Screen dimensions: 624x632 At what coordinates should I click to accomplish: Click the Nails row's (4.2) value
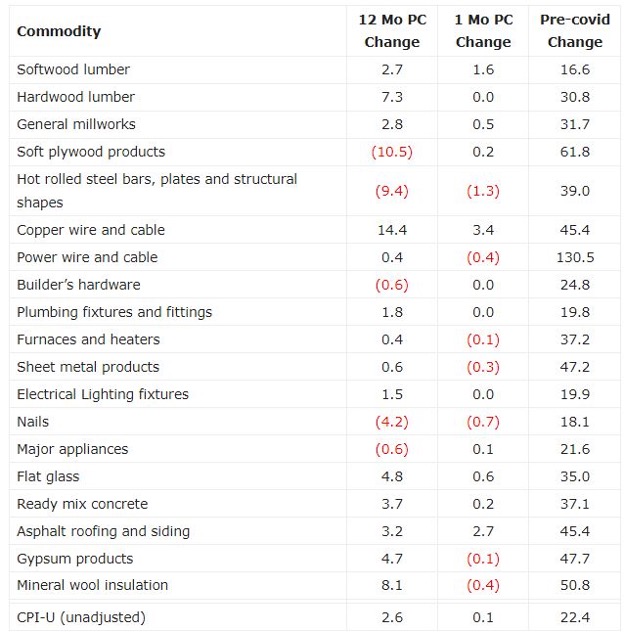tap(392, 422)
